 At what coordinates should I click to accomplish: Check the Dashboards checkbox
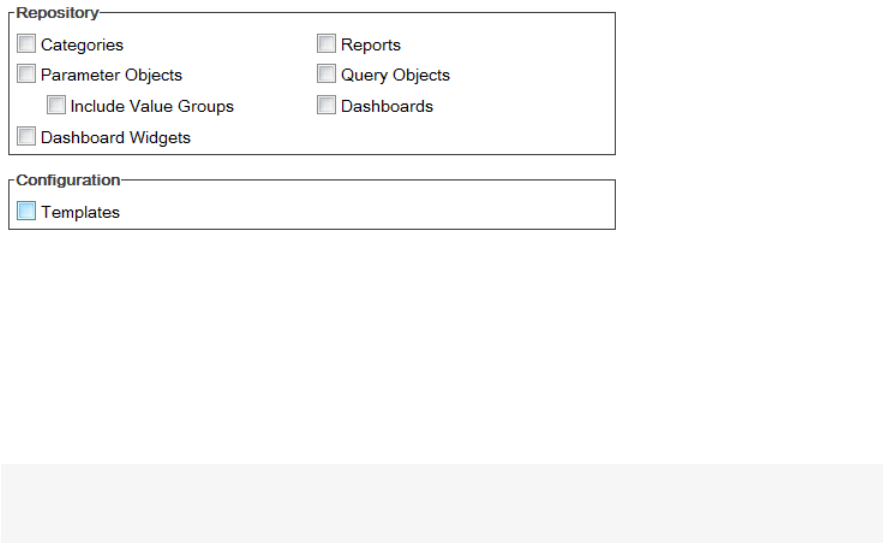click(x=326, y=105)
